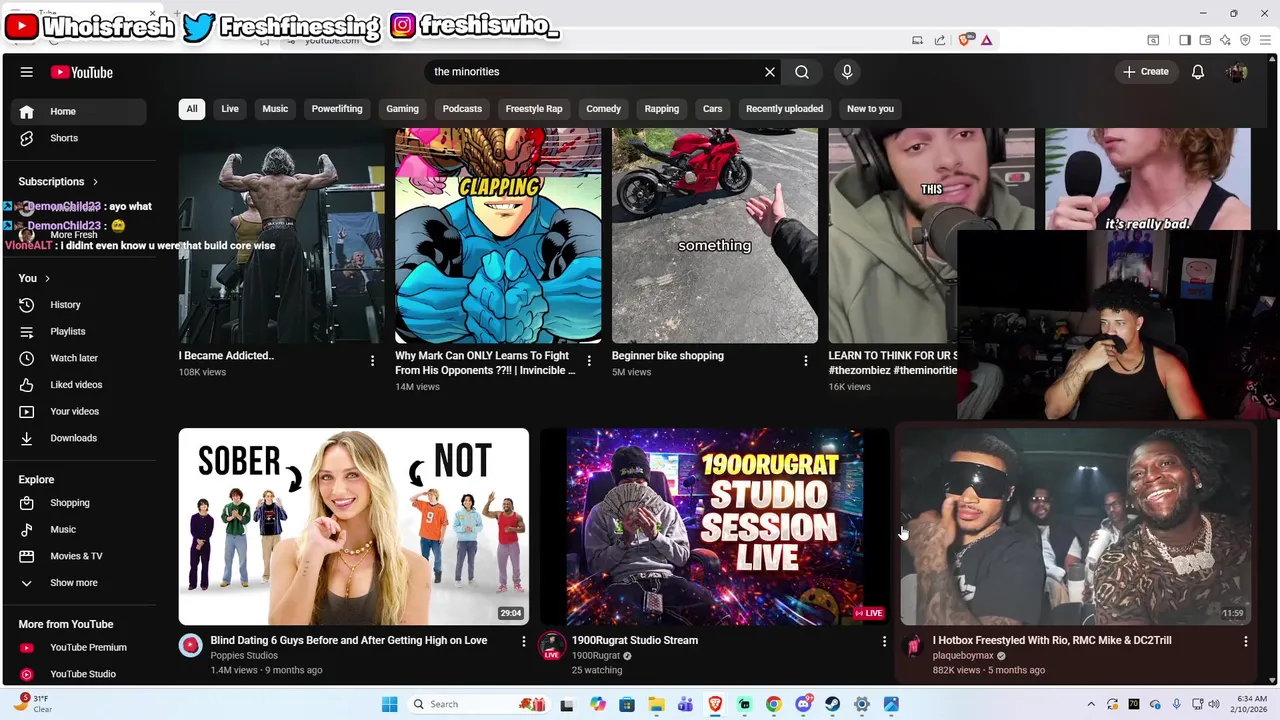This screenshot has width=1280, height=720.
Task: Open Downloads in the sidebar
Action: coord(80,438)
